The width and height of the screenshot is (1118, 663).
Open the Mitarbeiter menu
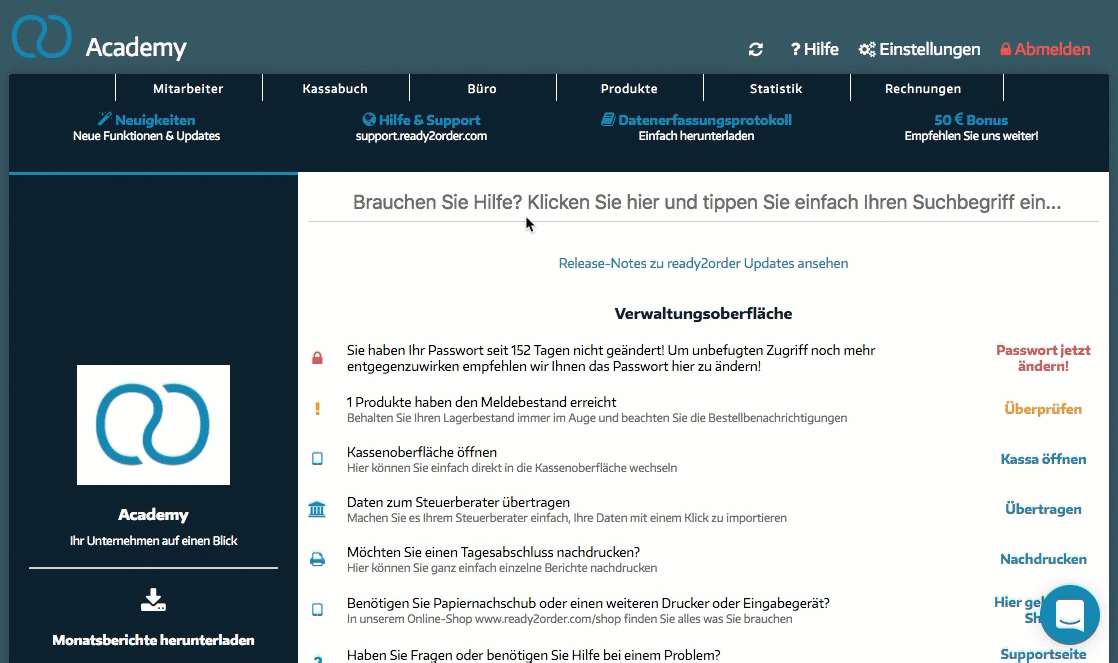tap(188, 88)
